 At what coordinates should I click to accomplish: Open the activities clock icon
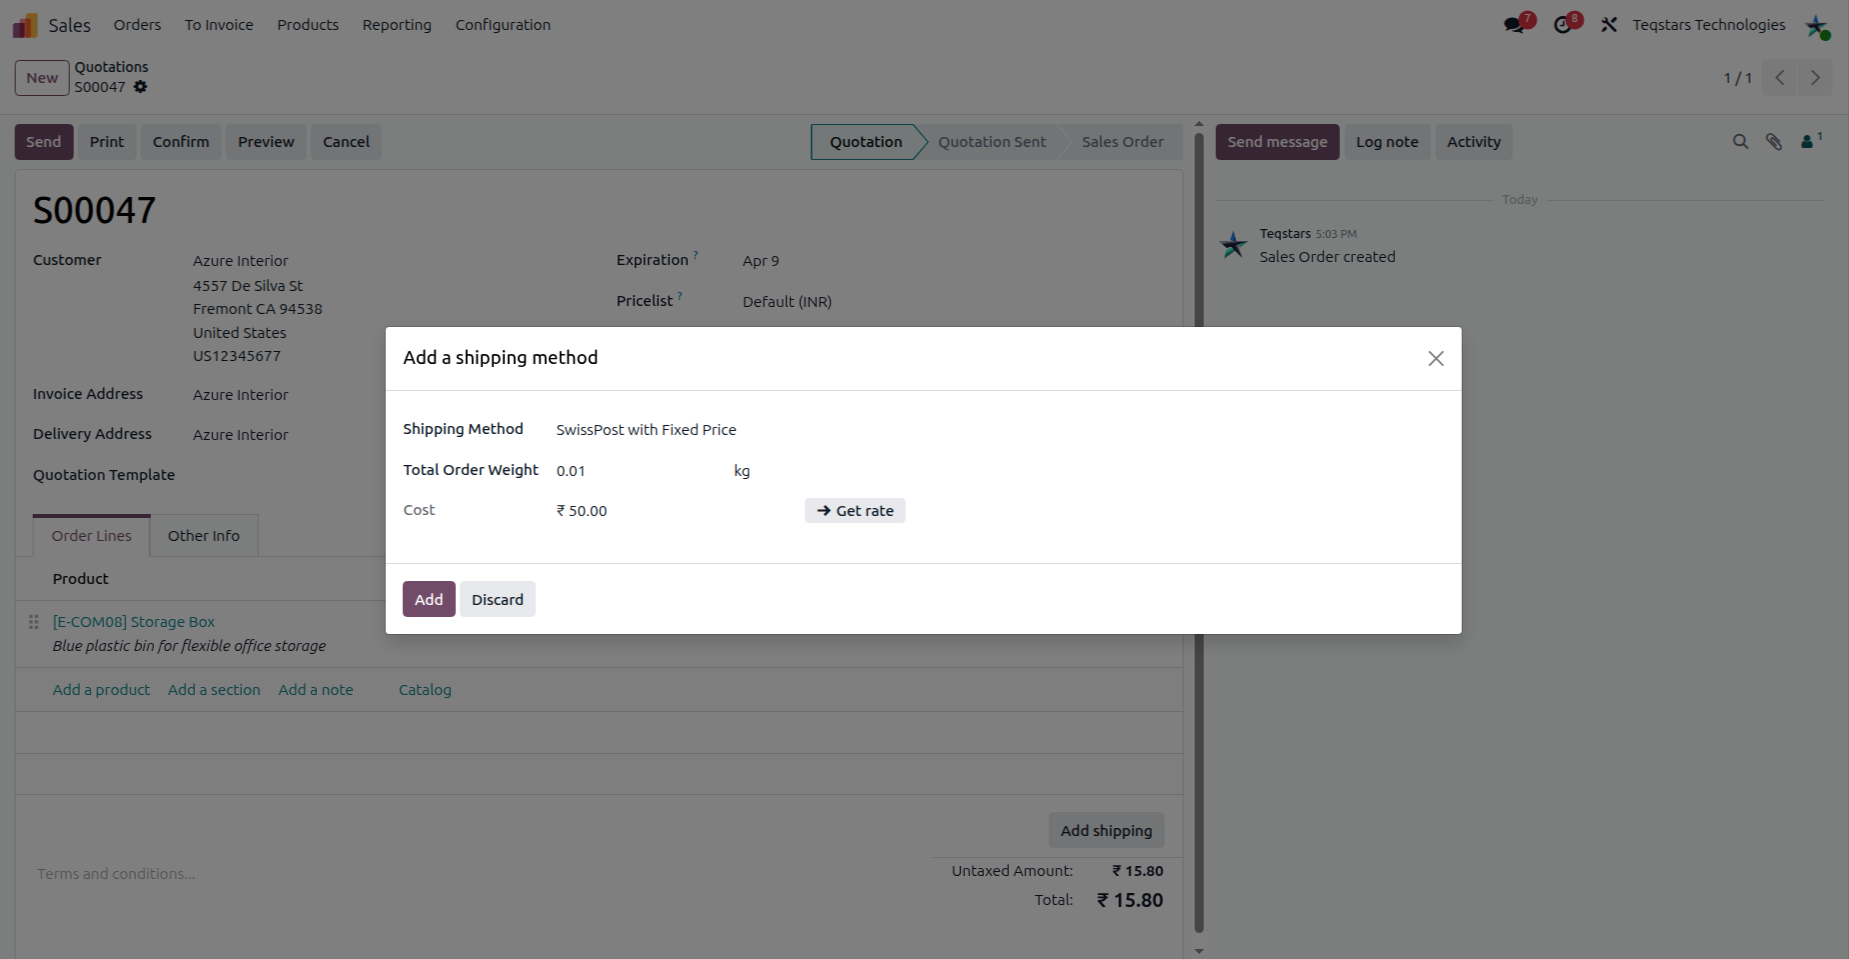(x=1565, y=24)
